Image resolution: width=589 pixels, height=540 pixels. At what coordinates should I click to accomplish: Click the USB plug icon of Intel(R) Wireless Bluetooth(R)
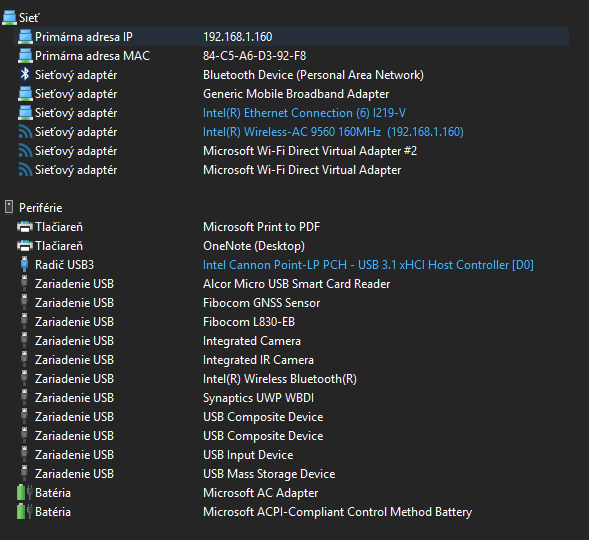tap(24, 379)
